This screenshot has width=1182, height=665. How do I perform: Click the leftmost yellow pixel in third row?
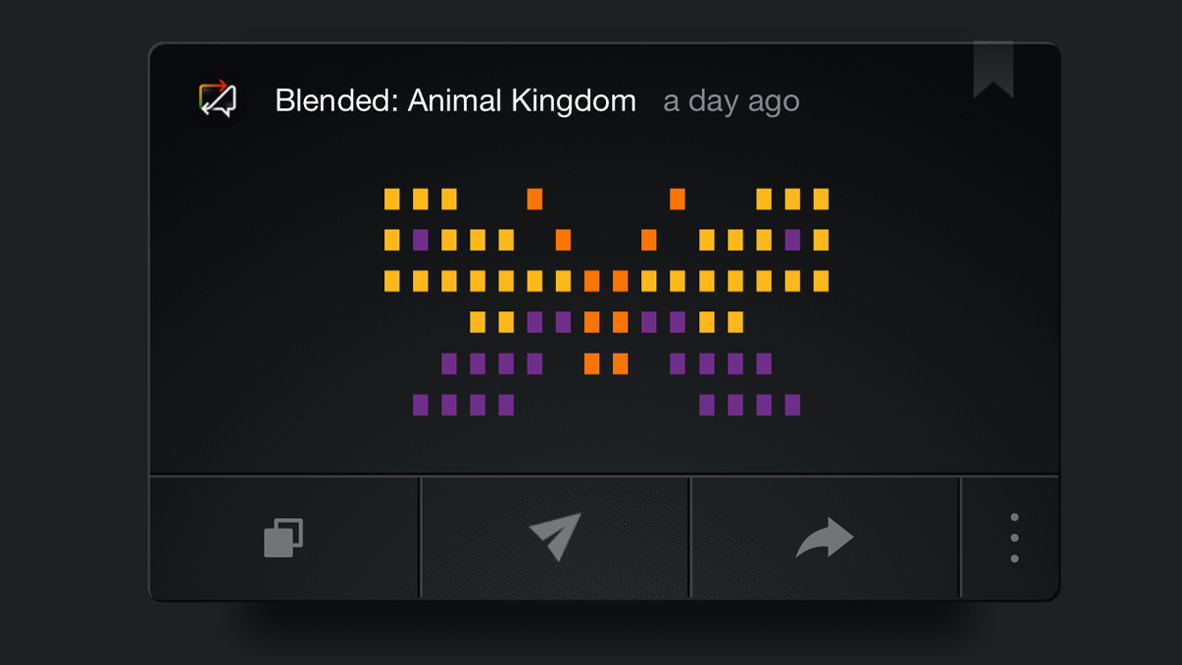click(392, 281)
